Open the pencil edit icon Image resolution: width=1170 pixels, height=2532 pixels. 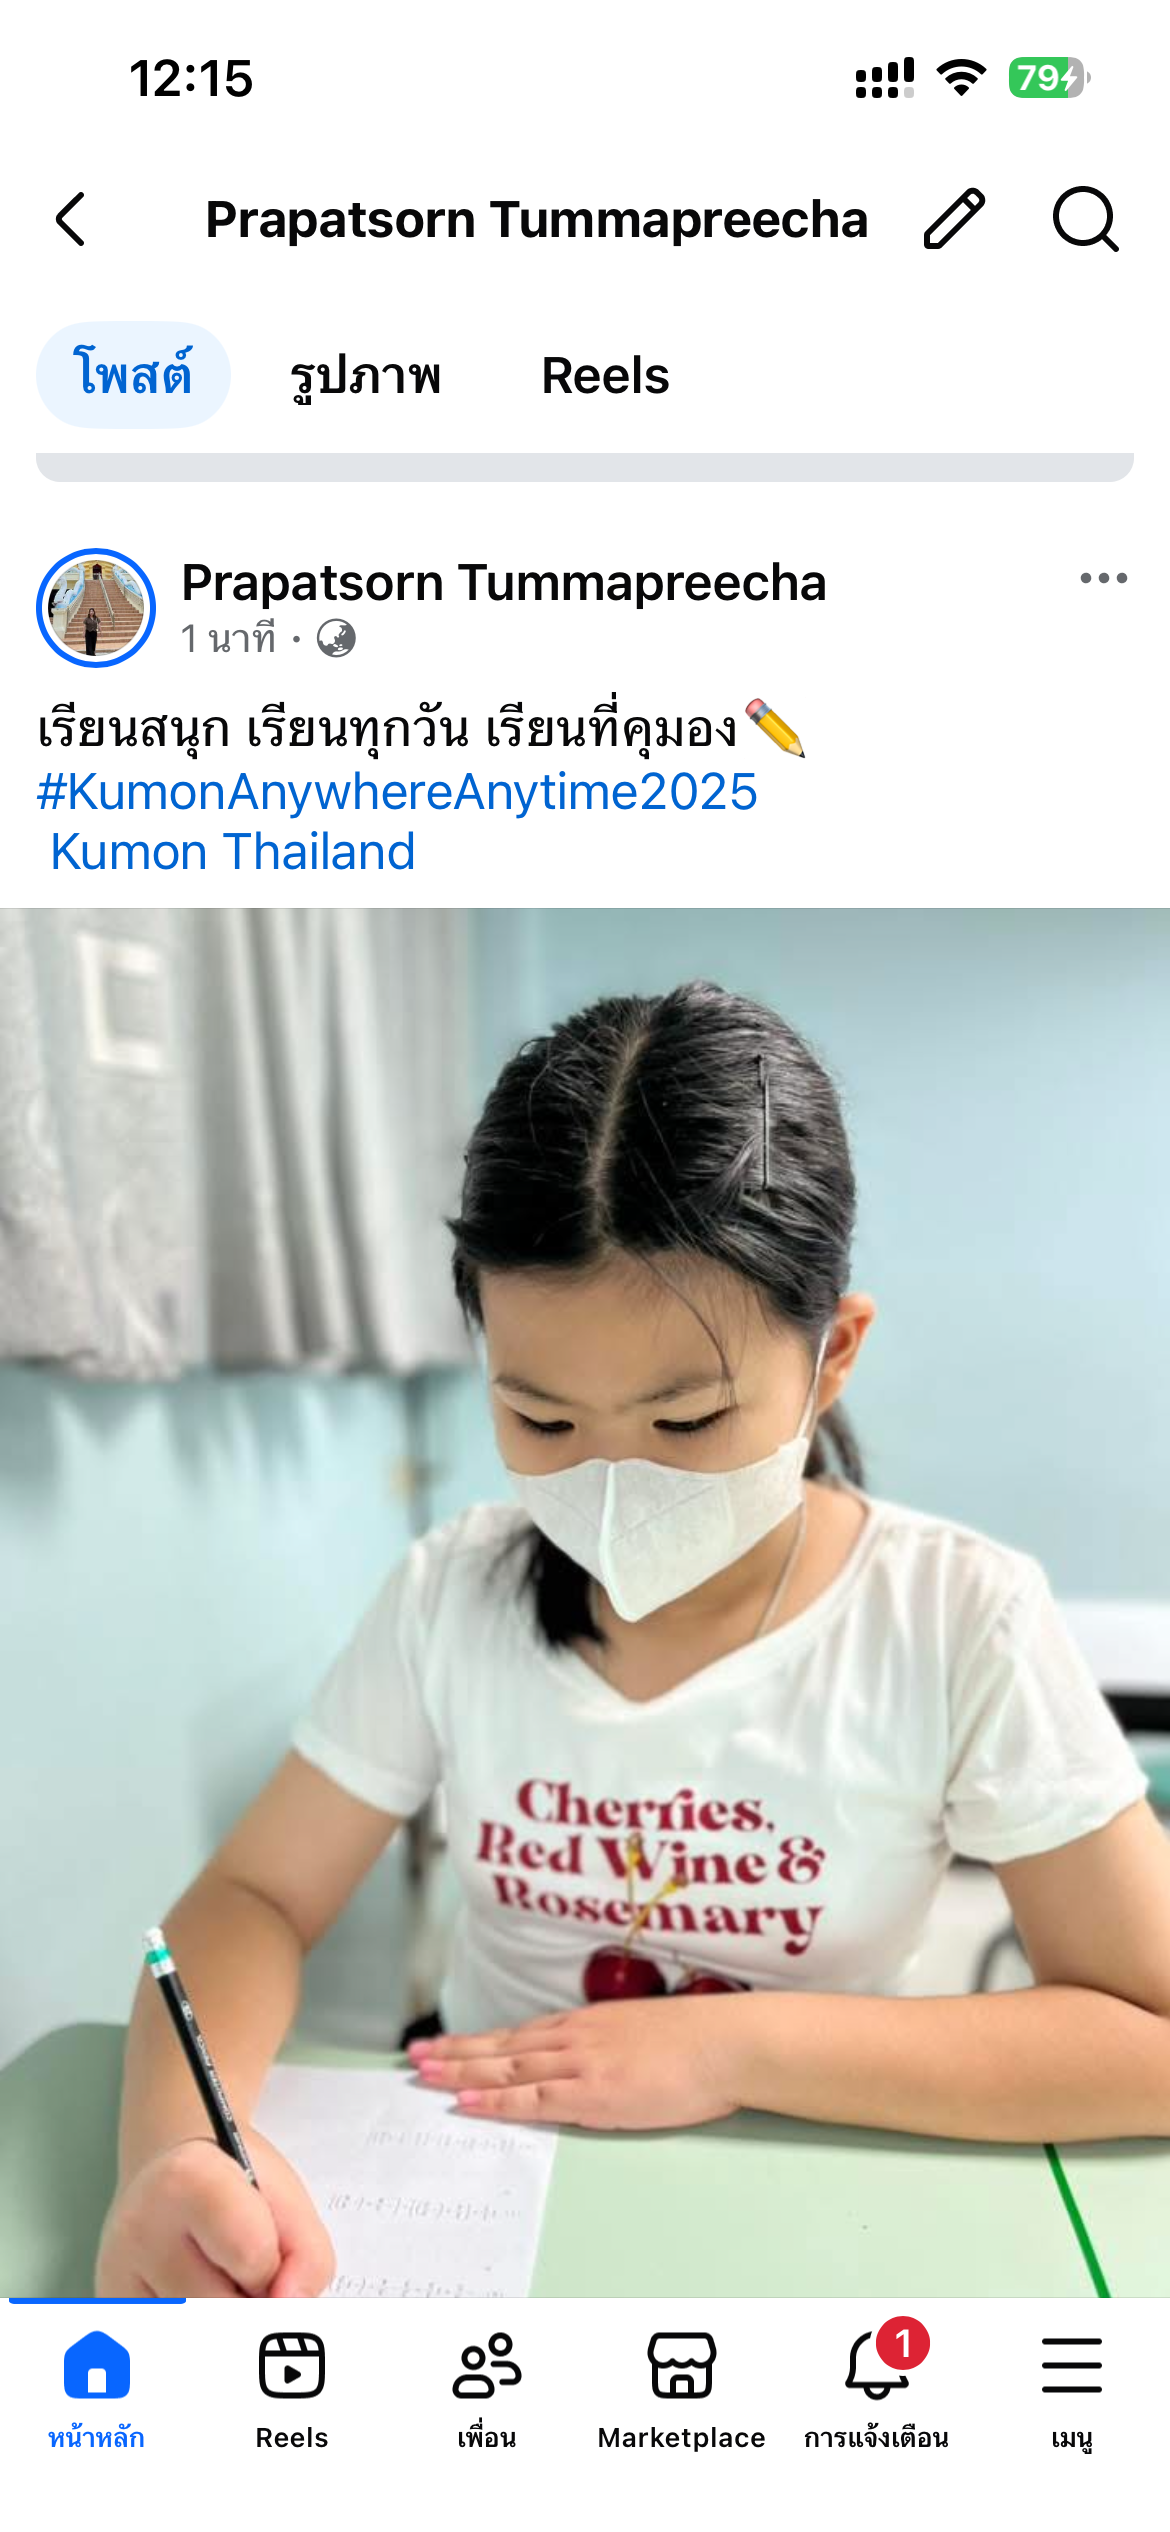tap(954, 218)
